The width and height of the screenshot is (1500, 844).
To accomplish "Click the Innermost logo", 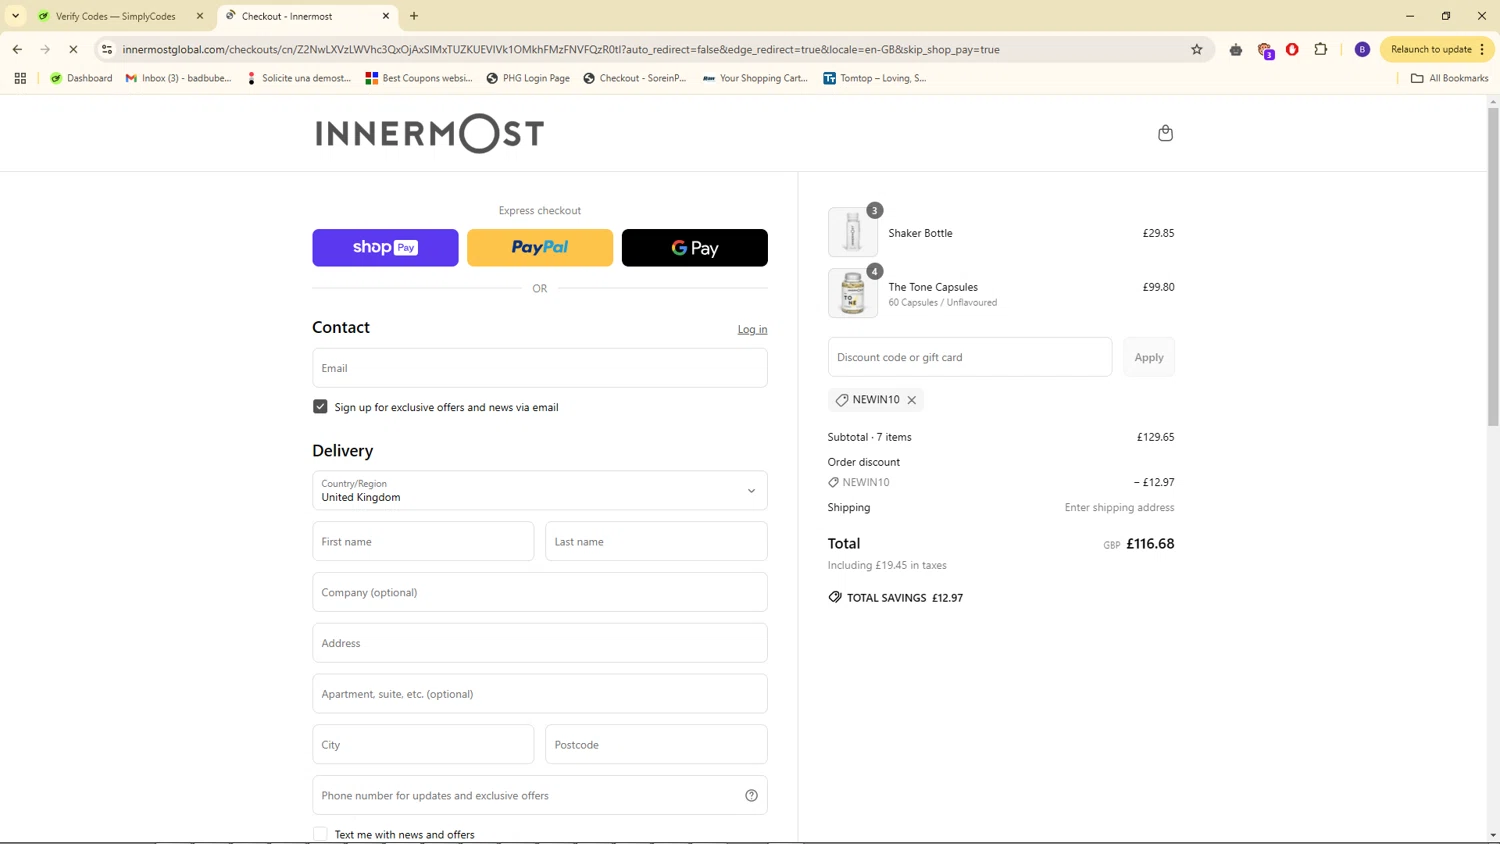I will (x=430, y=133).
